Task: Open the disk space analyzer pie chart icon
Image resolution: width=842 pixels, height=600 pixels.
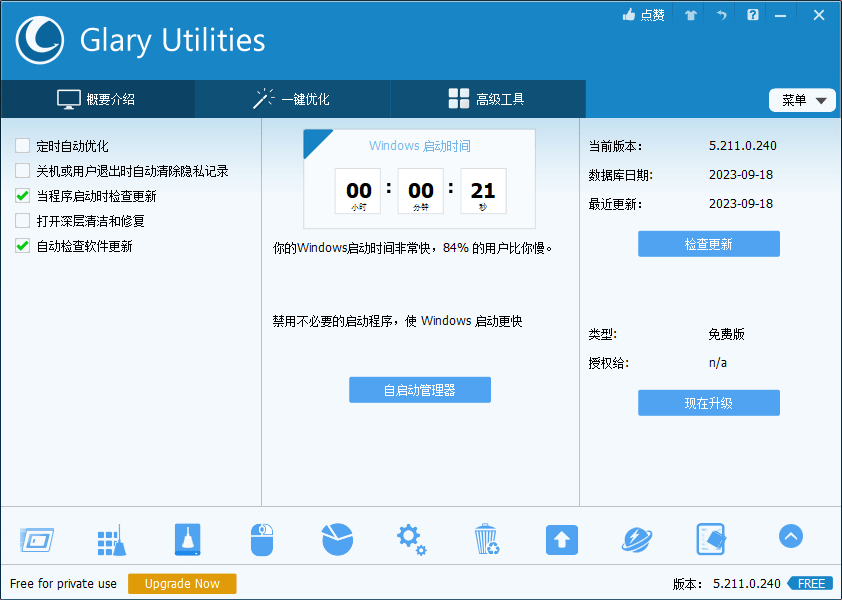Action: (337, 538)
